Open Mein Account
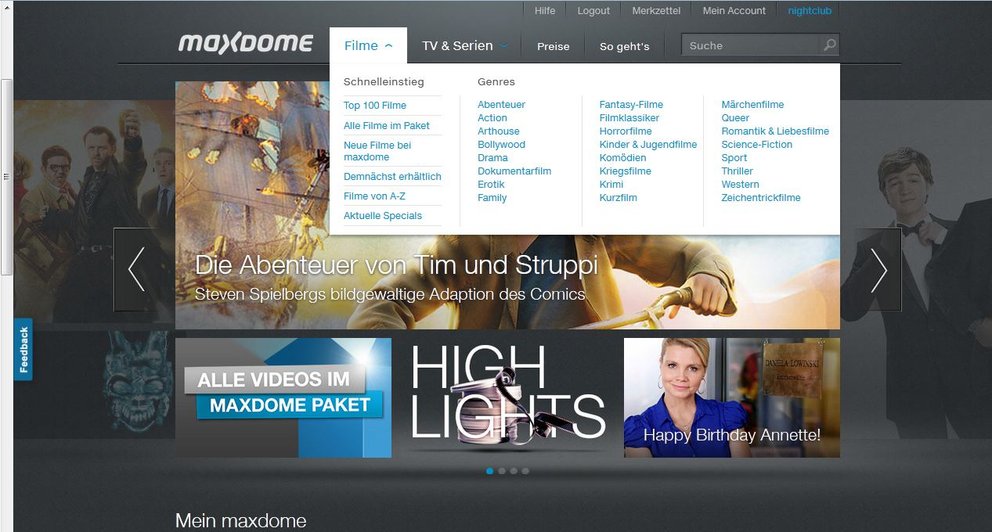 pyautogui.click(x=734, y=11)
